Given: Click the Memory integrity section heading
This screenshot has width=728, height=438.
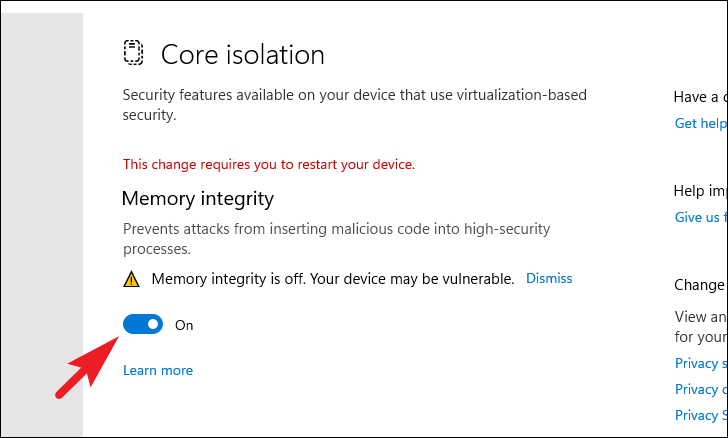Looking at the screenshot, I should pos(198,199).
